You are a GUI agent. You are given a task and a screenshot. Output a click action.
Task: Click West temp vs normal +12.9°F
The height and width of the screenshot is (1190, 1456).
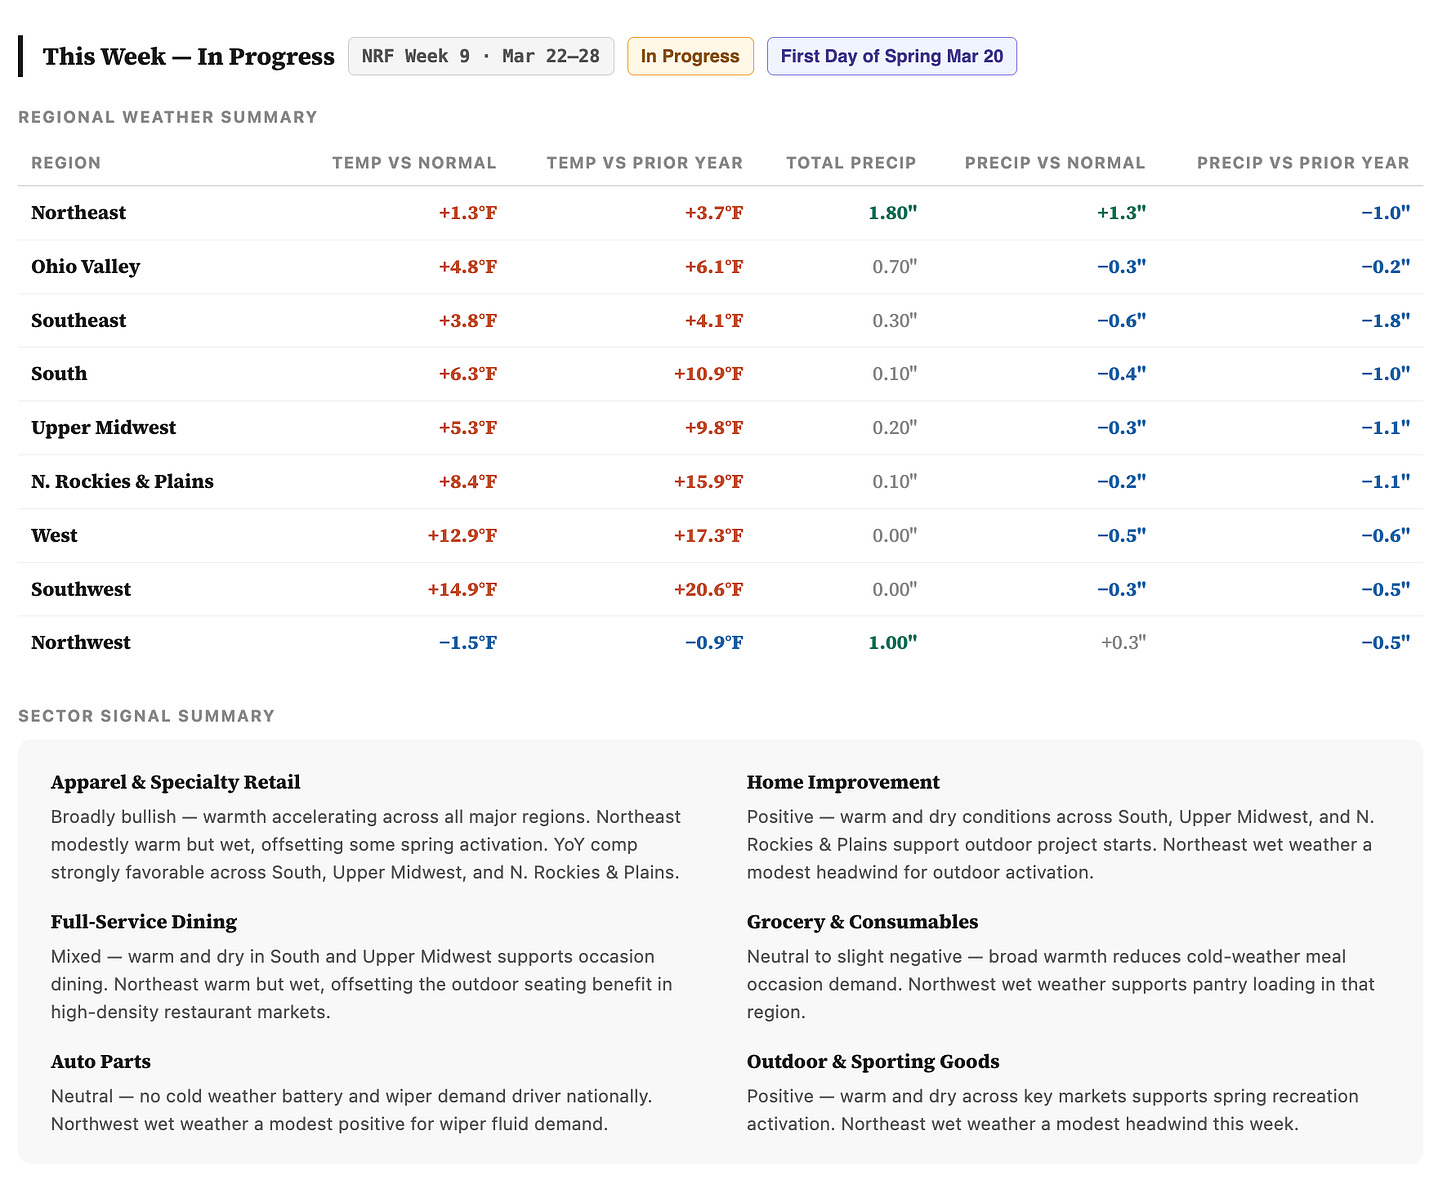[x=462, y=536]
